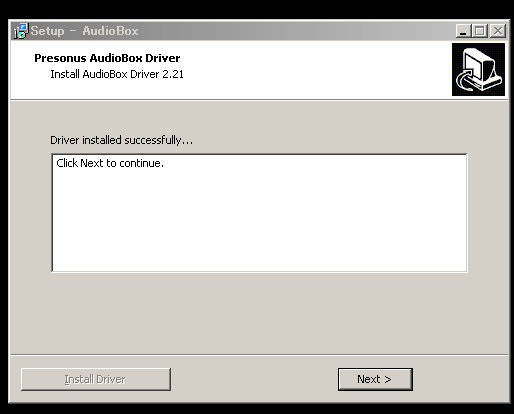514x414 pixels.
Task: Minimize the Setup - AudioBox window
Action: pos(463,31)
